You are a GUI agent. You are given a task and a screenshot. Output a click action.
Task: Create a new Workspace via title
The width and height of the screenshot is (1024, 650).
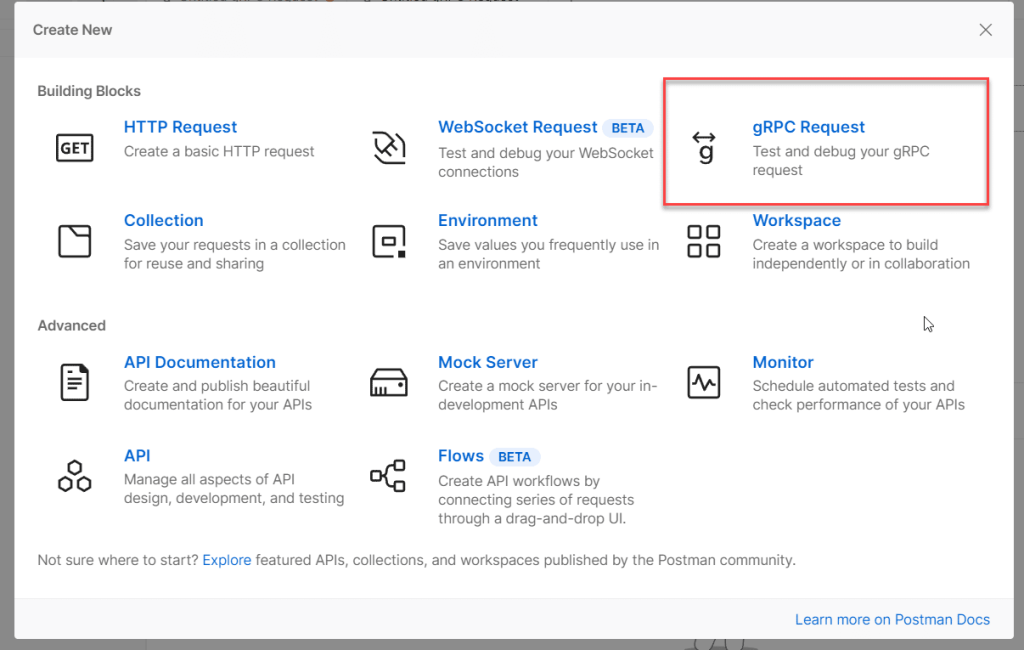point(796,220)
